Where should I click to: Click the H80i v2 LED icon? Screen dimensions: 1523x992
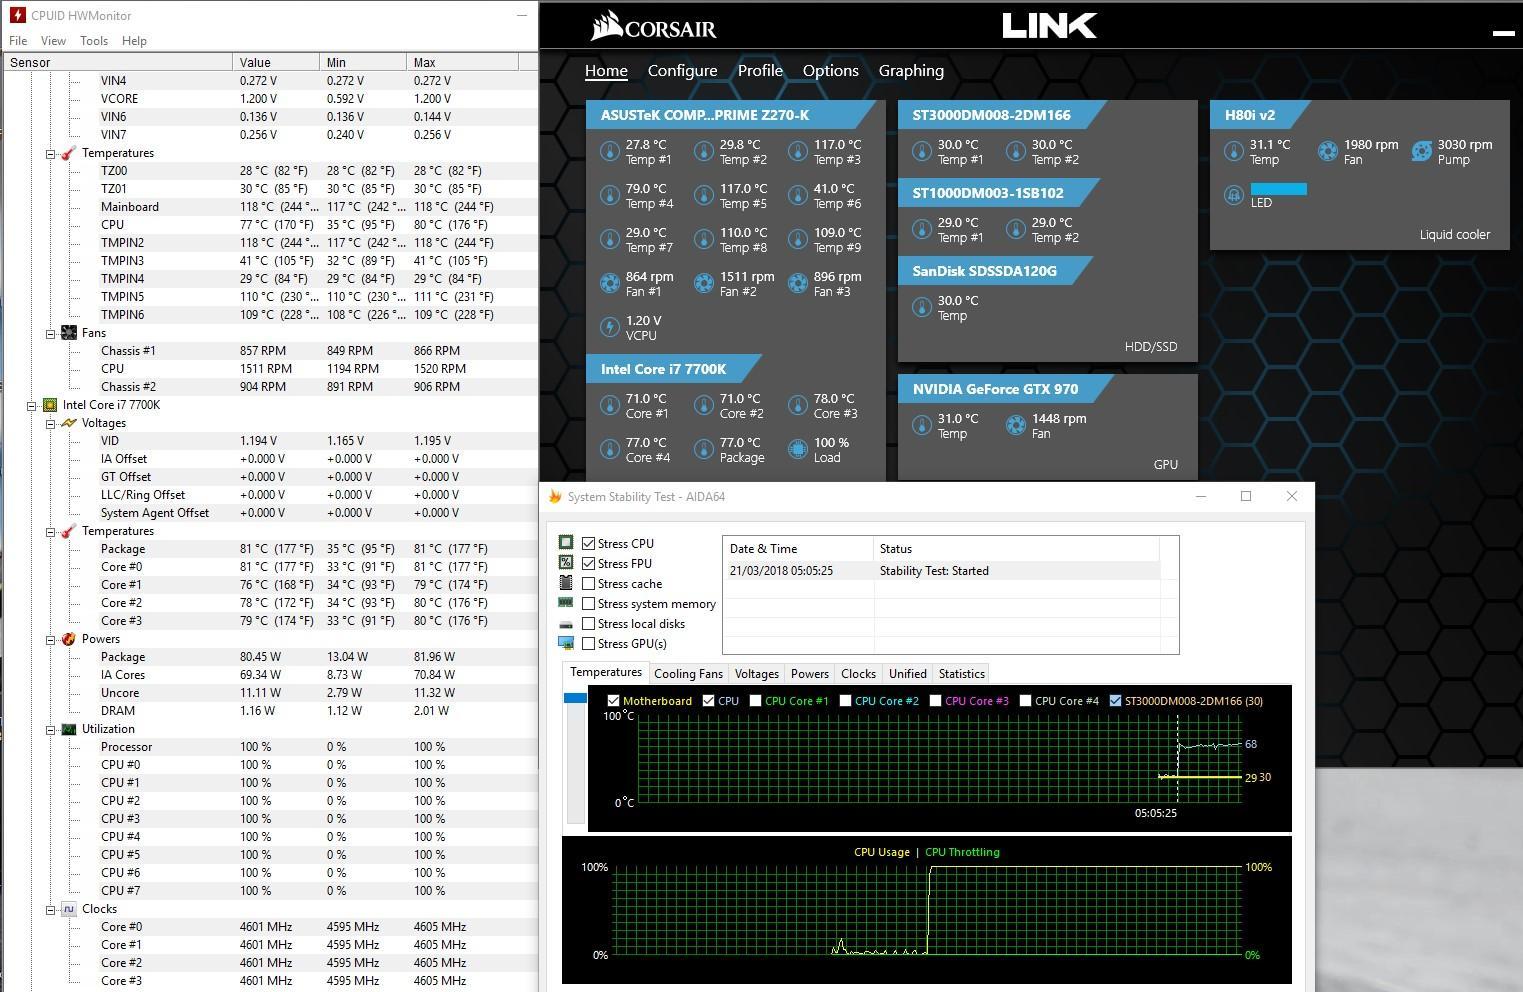(1233, 196)
